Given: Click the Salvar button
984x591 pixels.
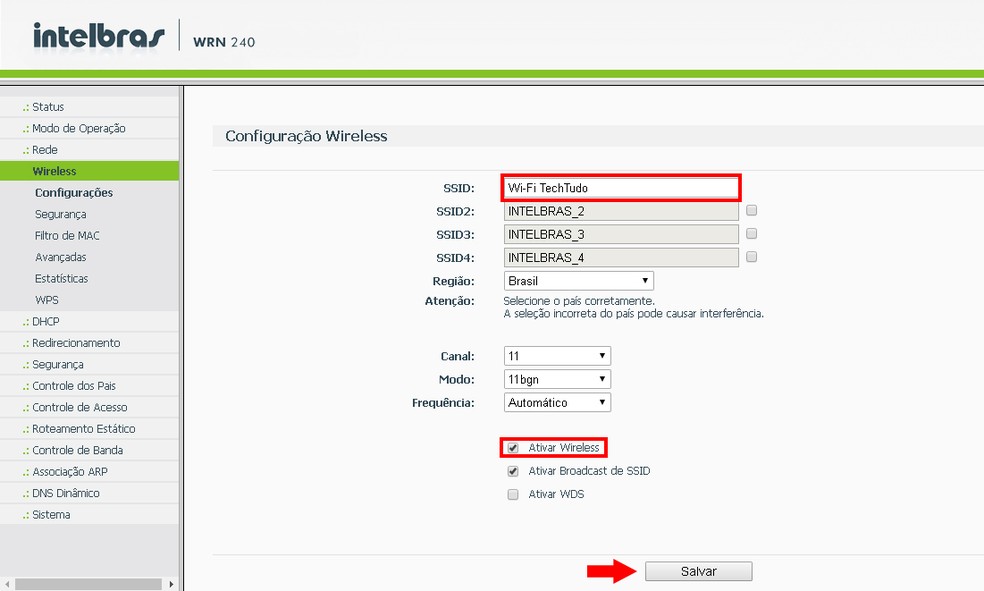Looking at the screenshot, I should (x=698, y=571).
